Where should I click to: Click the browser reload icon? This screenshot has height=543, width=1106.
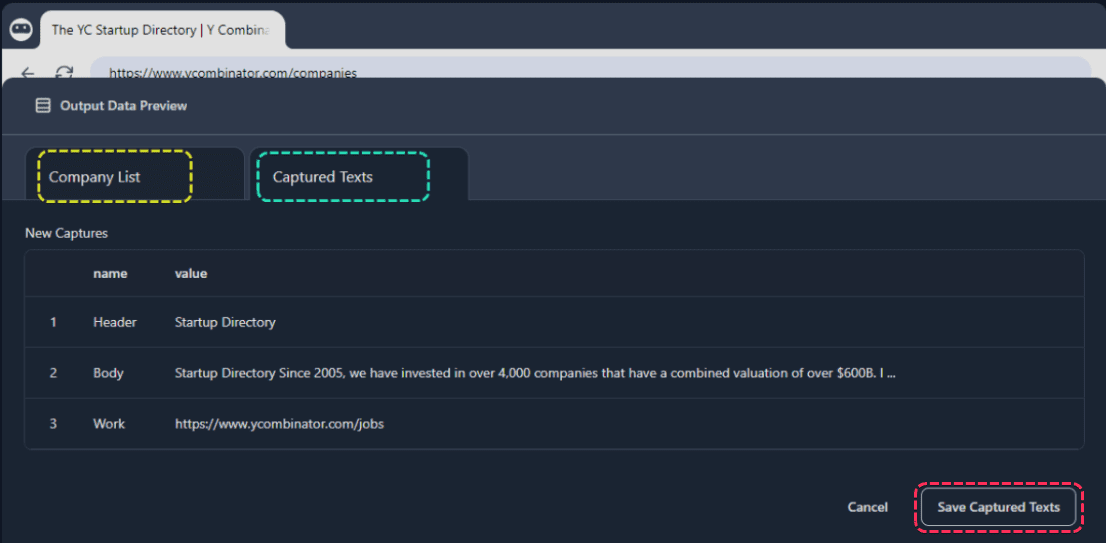point(65,73)
